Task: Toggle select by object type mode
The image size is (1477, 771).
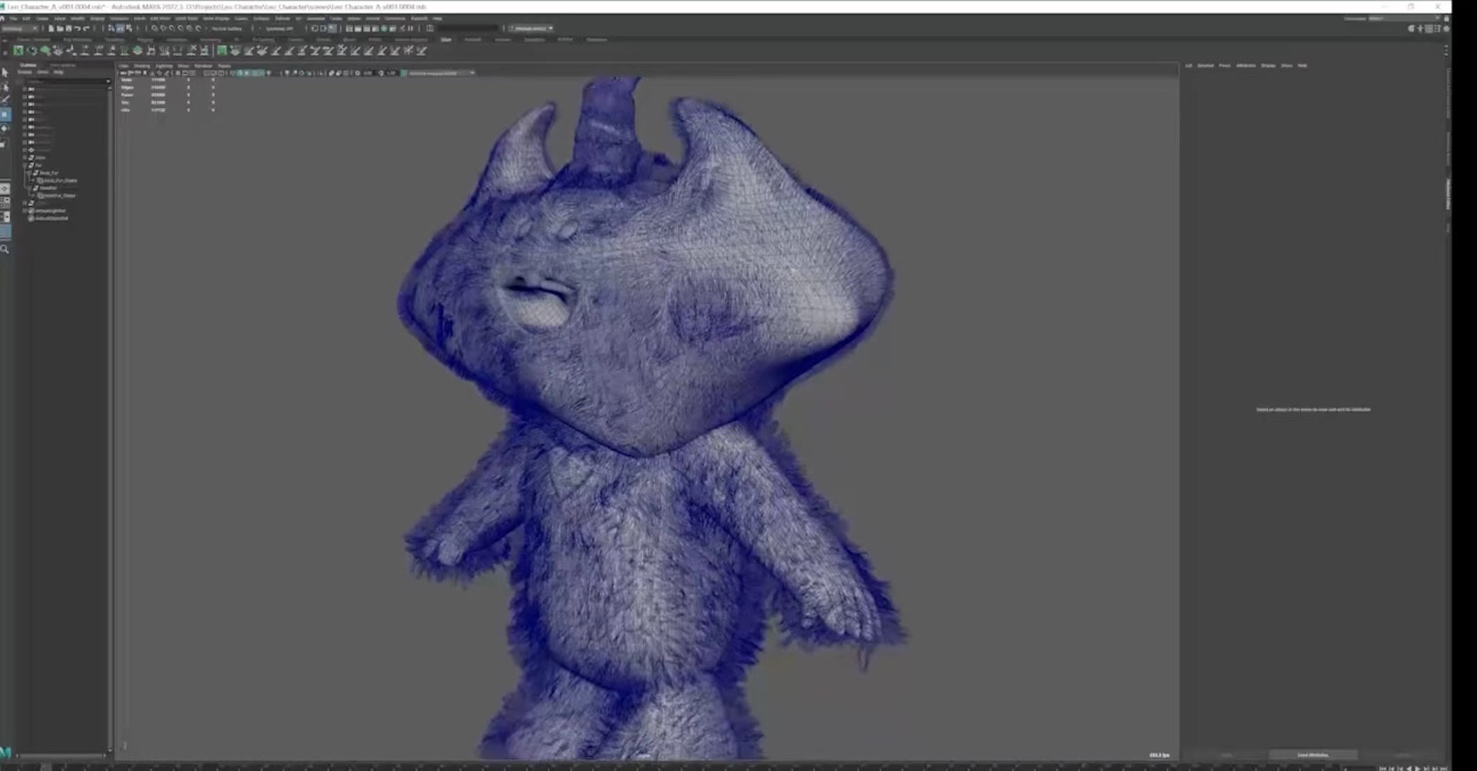Action: tap(119, 28)
